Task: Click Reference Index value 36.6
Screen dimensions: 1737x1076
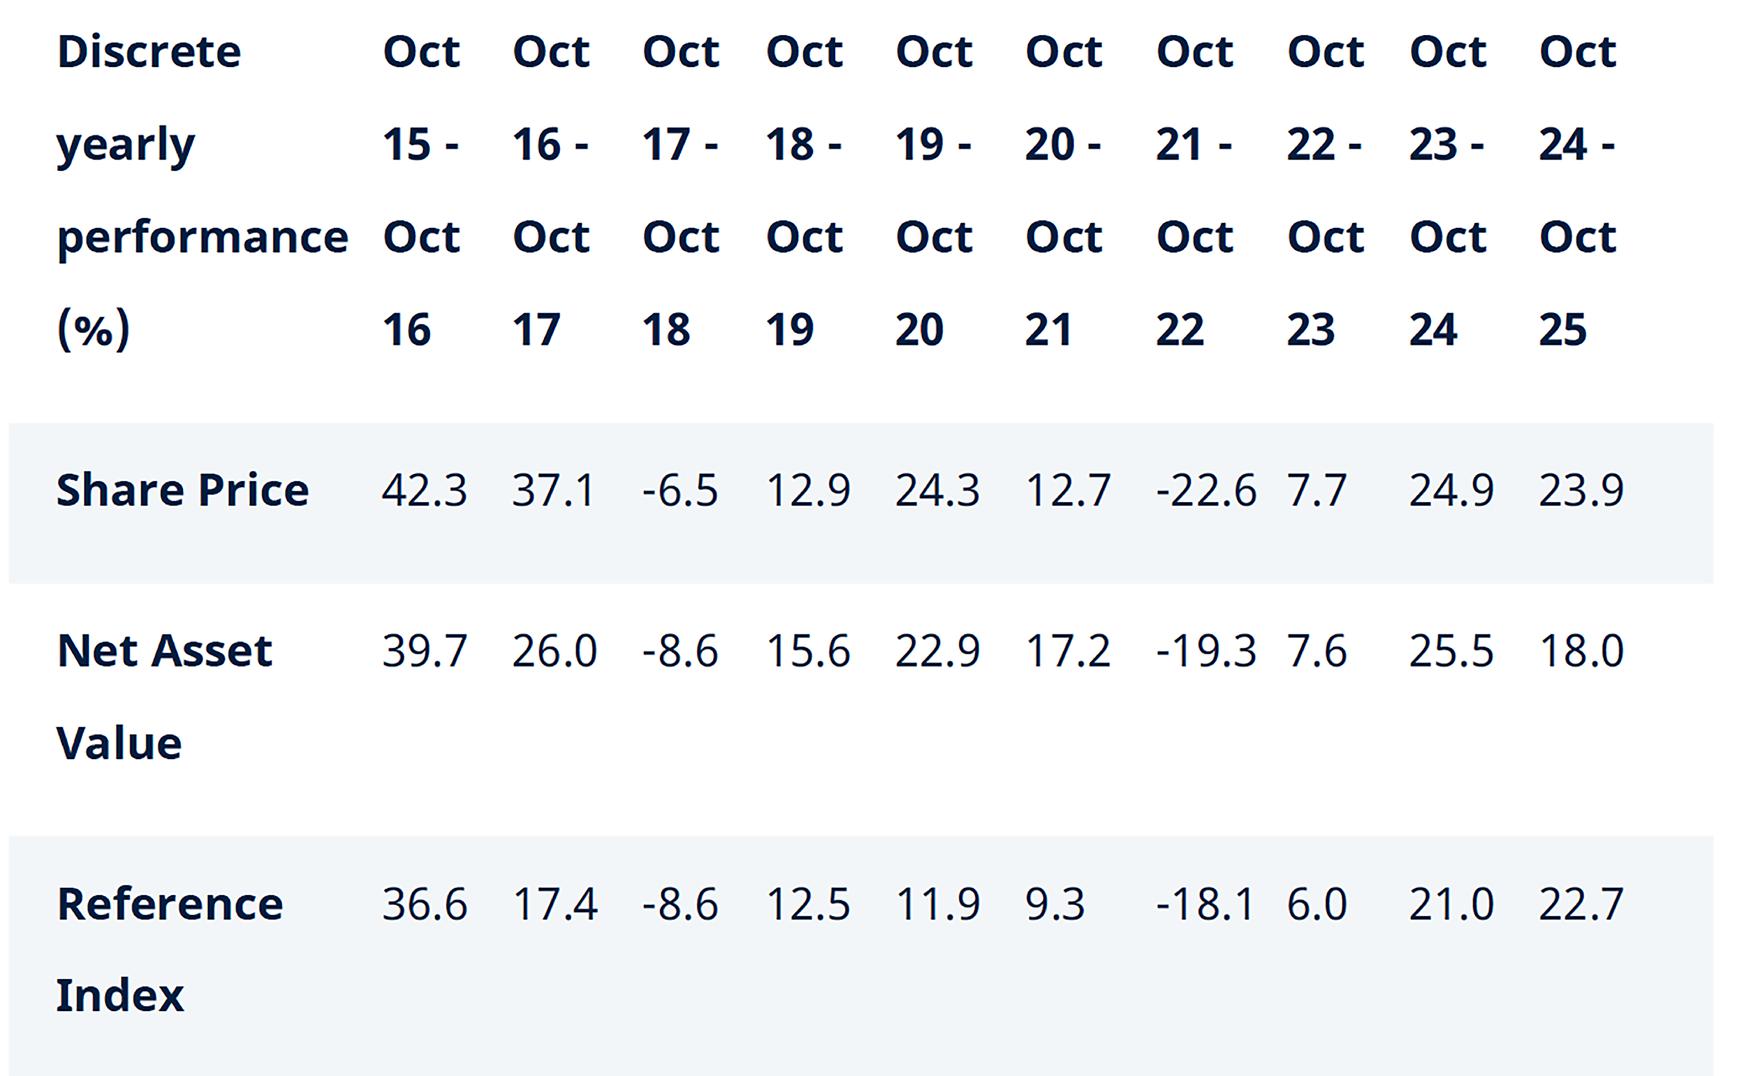Action: (424, 905)
